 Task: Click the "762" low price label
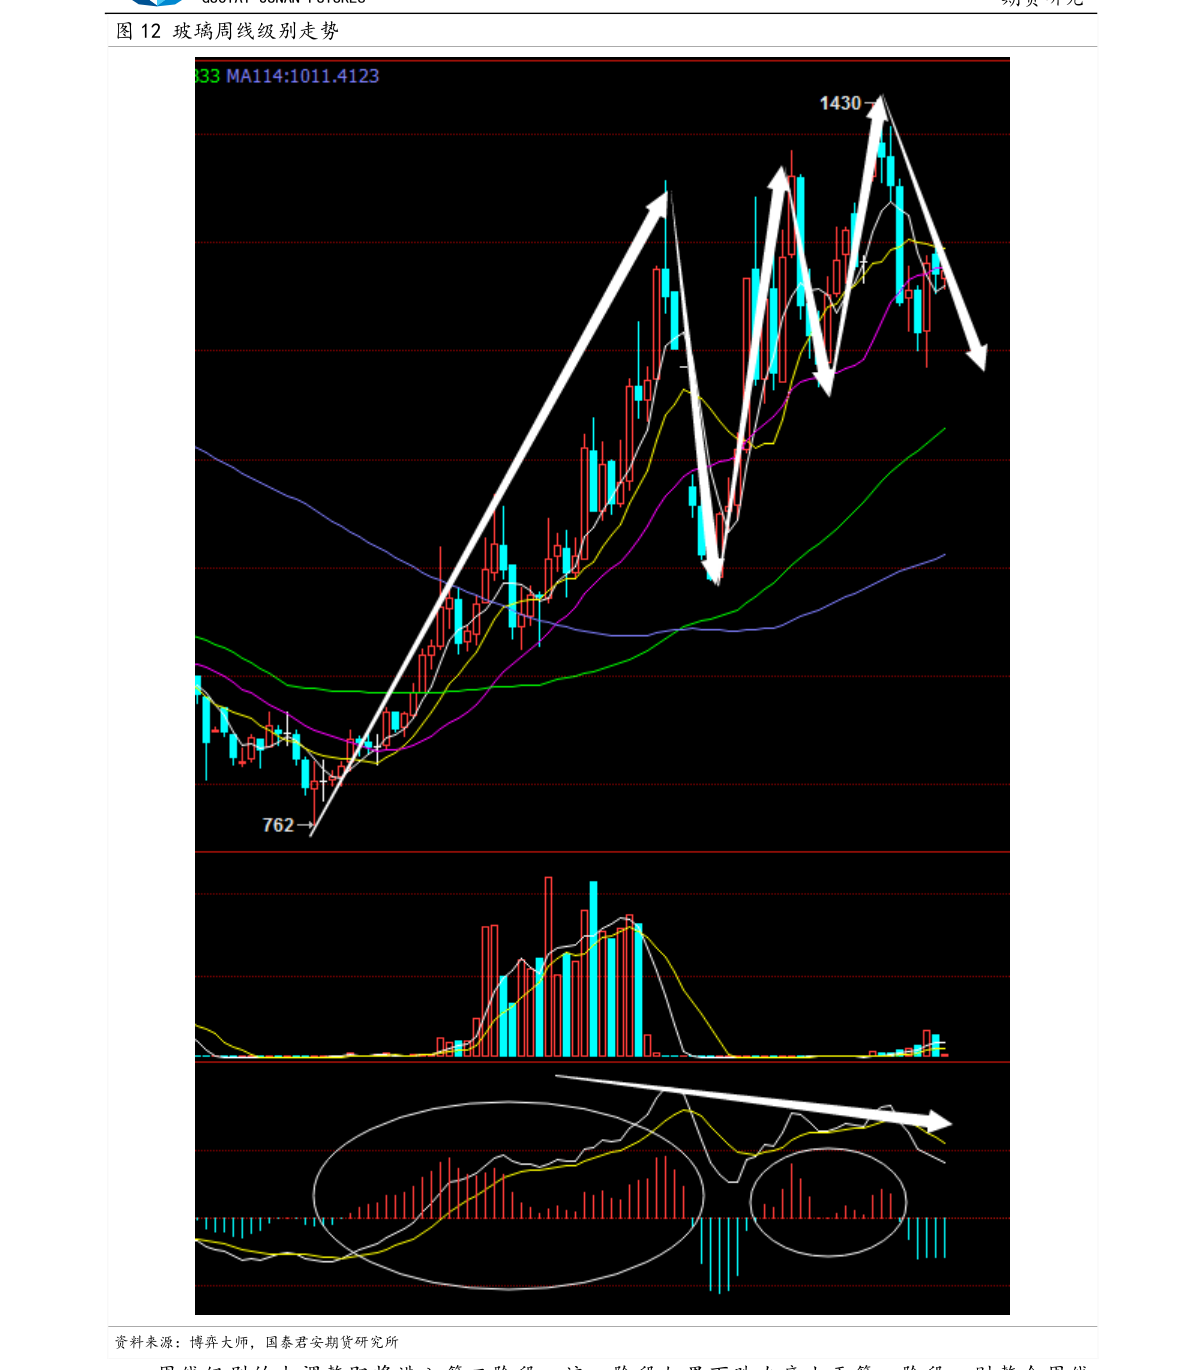(x=278, y=825)
